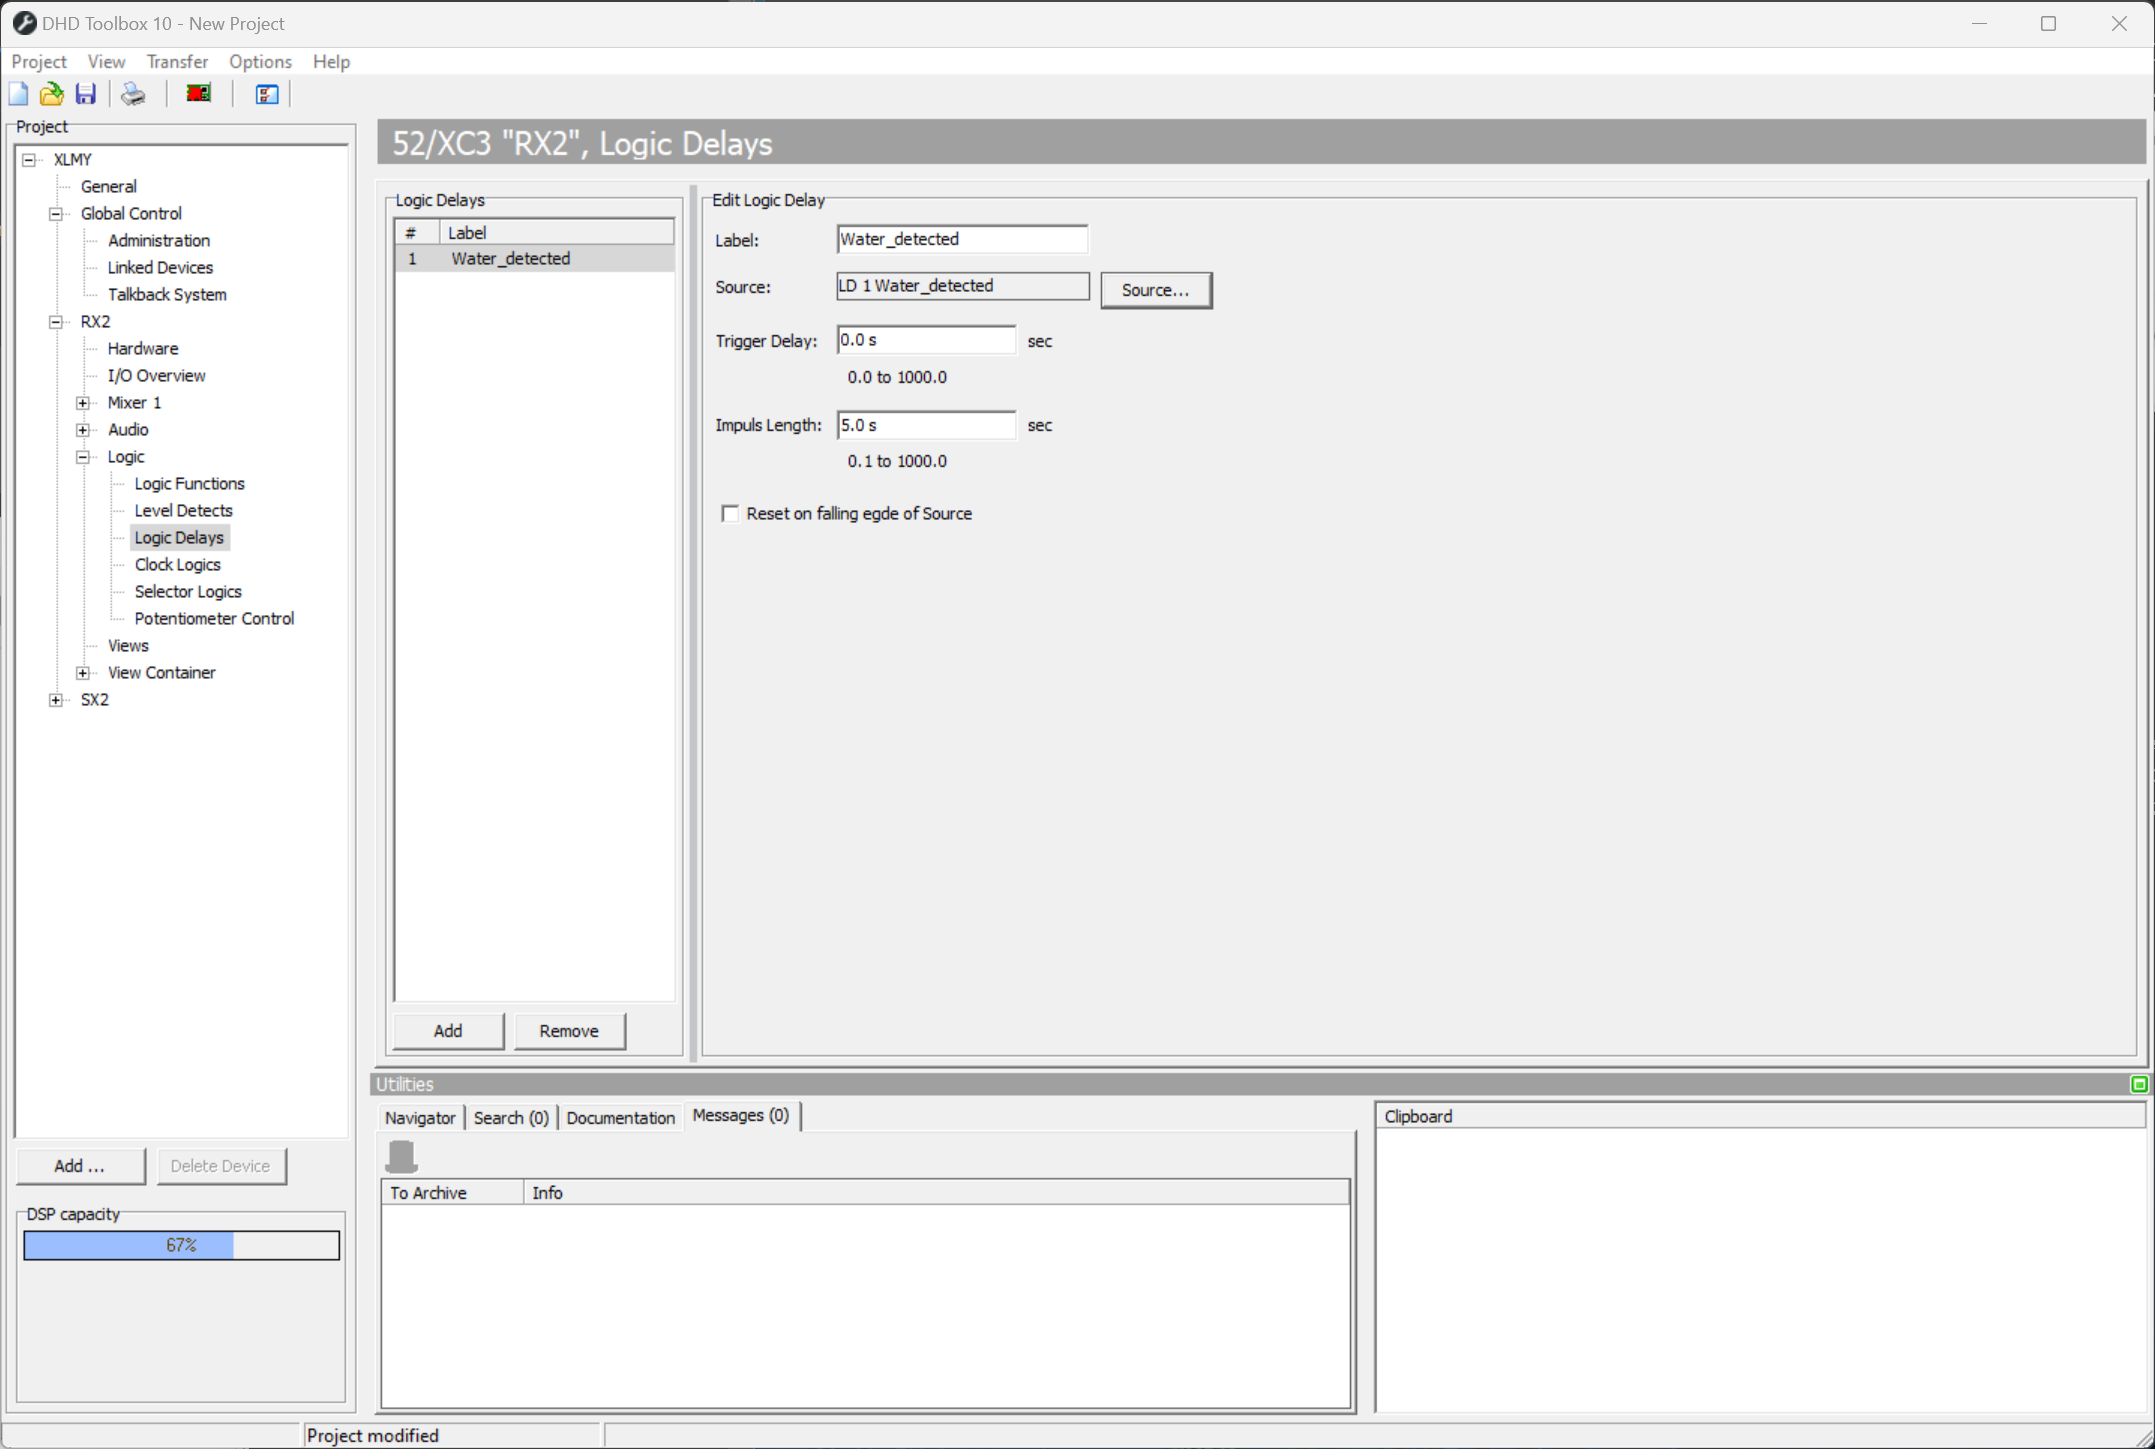Collapse the Logic tree branch
The image size is (2155, 1449).
(83, 456)
